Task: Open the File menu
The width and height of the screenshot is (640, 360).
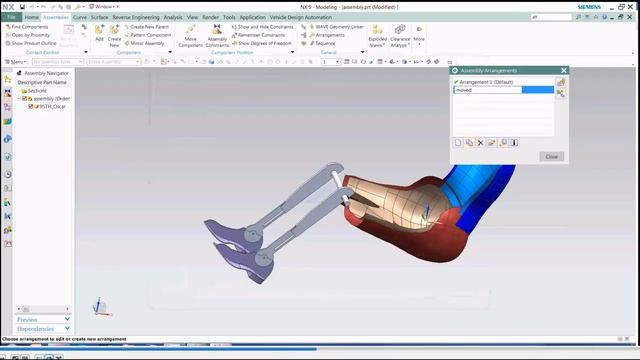Action: tap(11, 18)
